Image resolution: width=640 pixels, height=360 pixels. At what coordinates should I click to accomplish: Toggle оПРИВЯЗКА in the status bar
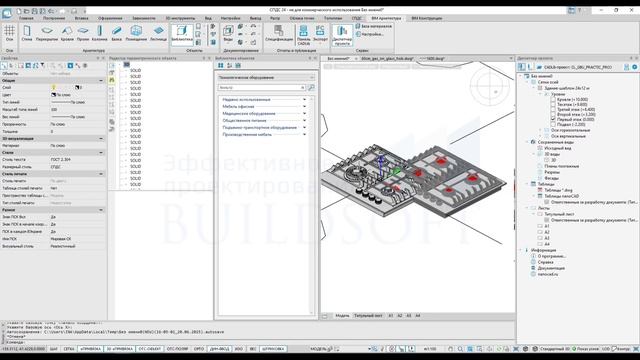click(x=91, y=349)
